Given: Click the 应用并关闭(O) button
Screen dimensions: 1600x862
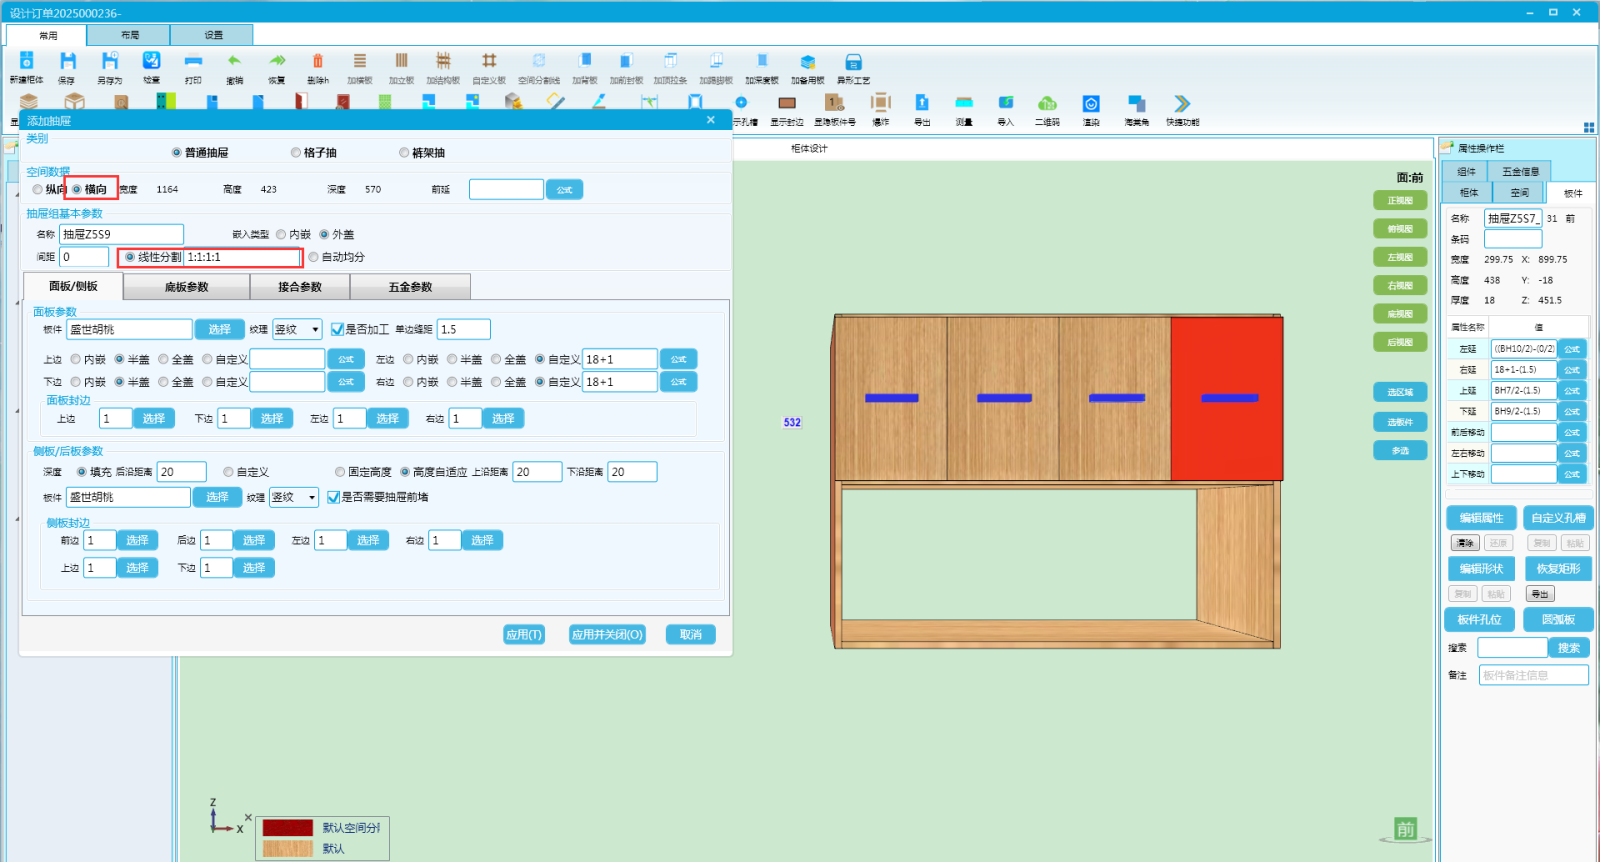Looking at the screenshot, I should (607, 635).
